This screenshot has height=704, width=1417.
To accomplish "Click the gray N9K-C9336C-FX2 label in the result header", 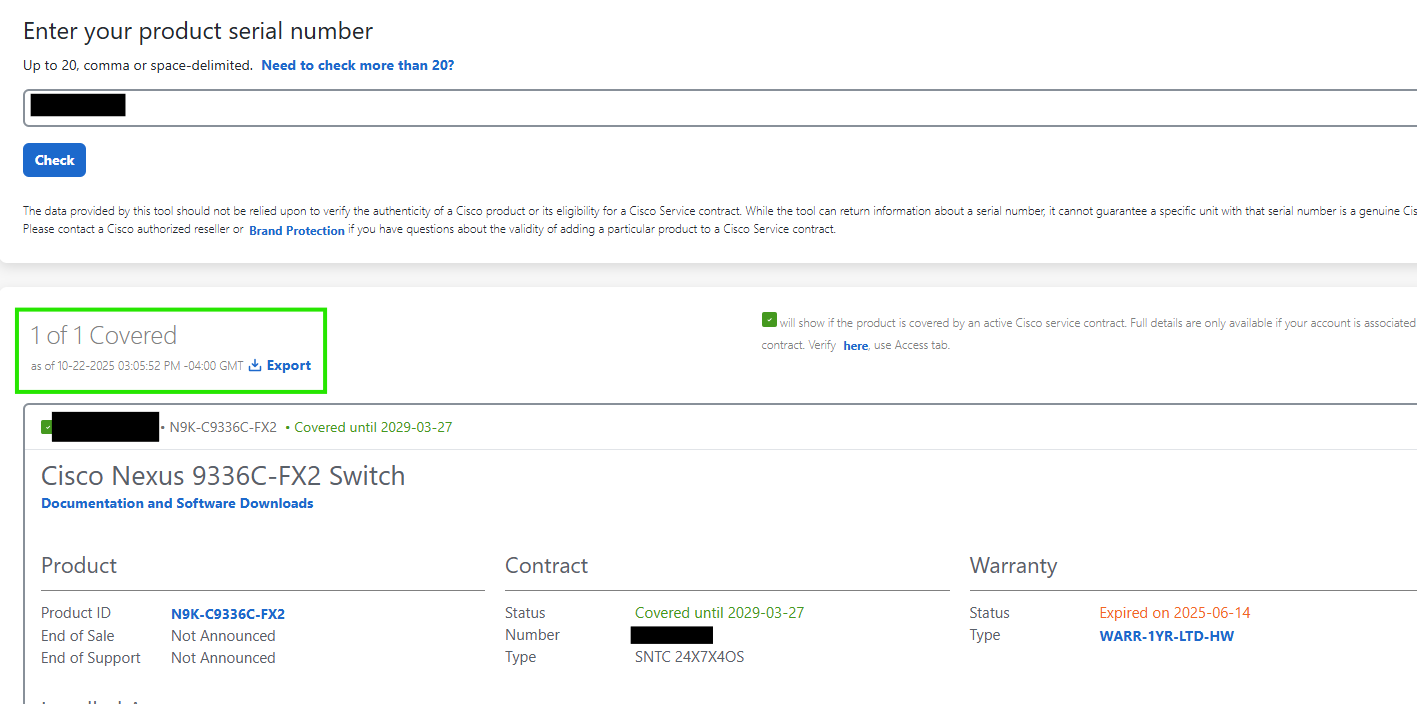I will [223, 427].
